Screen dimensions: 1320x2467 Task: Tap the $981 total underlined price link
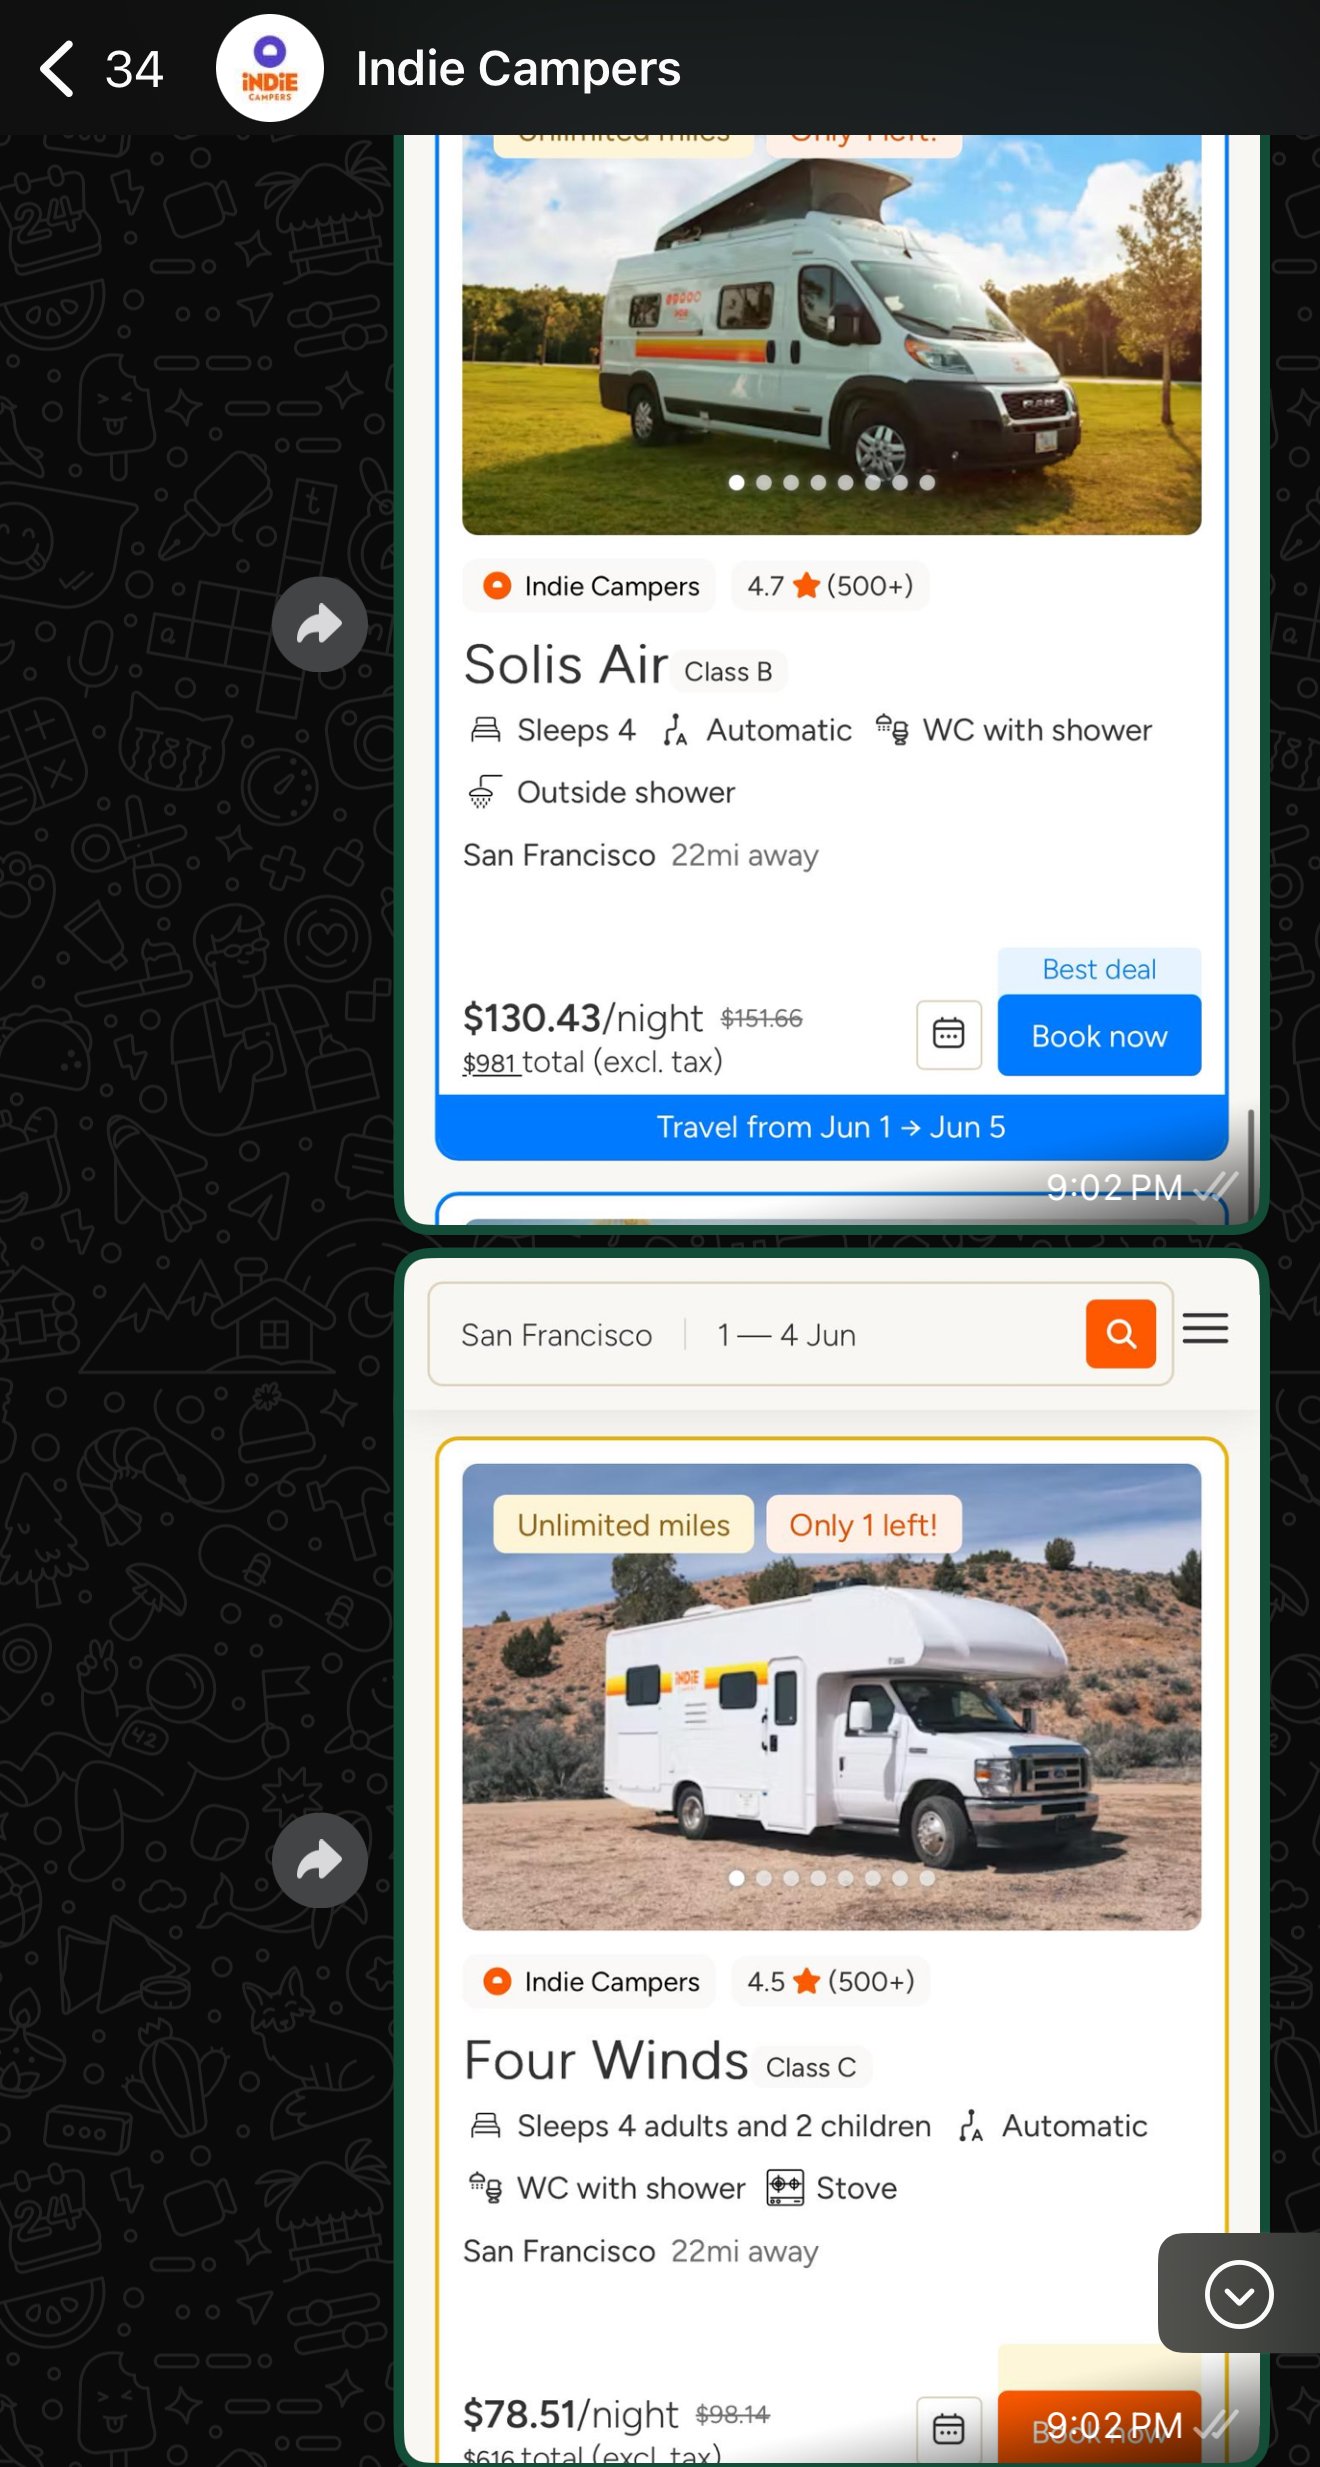tap(489, 1062)
